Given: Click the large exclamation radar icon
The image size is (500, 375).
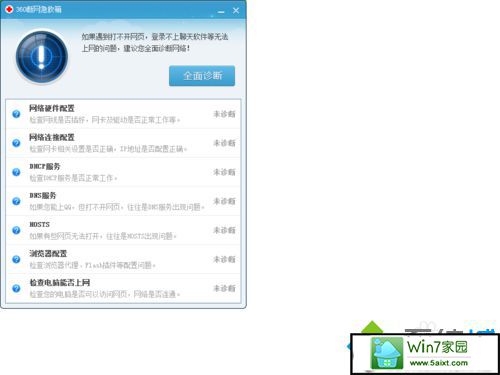Looking at the screenshot, I should tap(42, 56).
